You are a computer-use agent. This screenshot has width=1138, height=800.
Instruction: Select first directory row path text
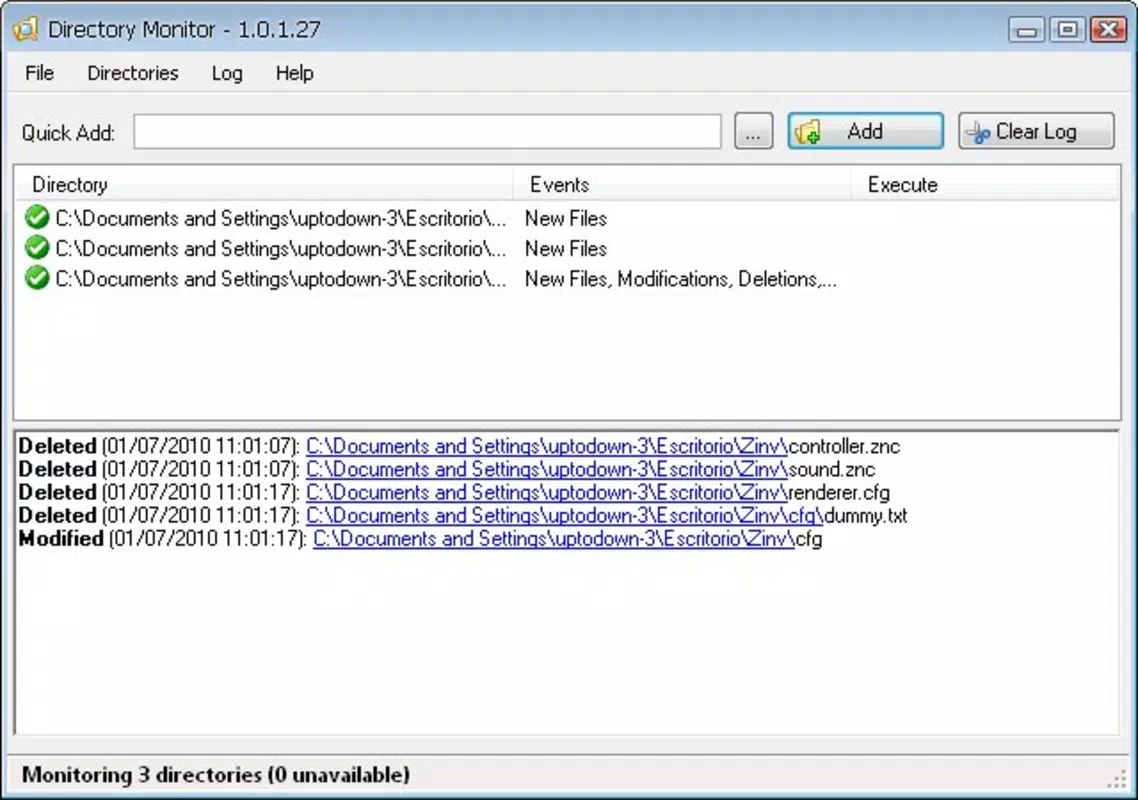(281, 219)
